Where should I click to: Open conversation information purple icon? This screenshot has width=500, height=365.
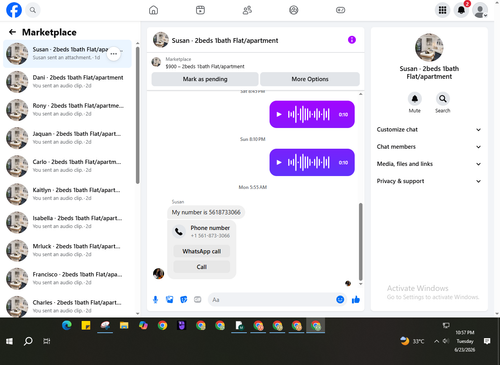(352, 40)
